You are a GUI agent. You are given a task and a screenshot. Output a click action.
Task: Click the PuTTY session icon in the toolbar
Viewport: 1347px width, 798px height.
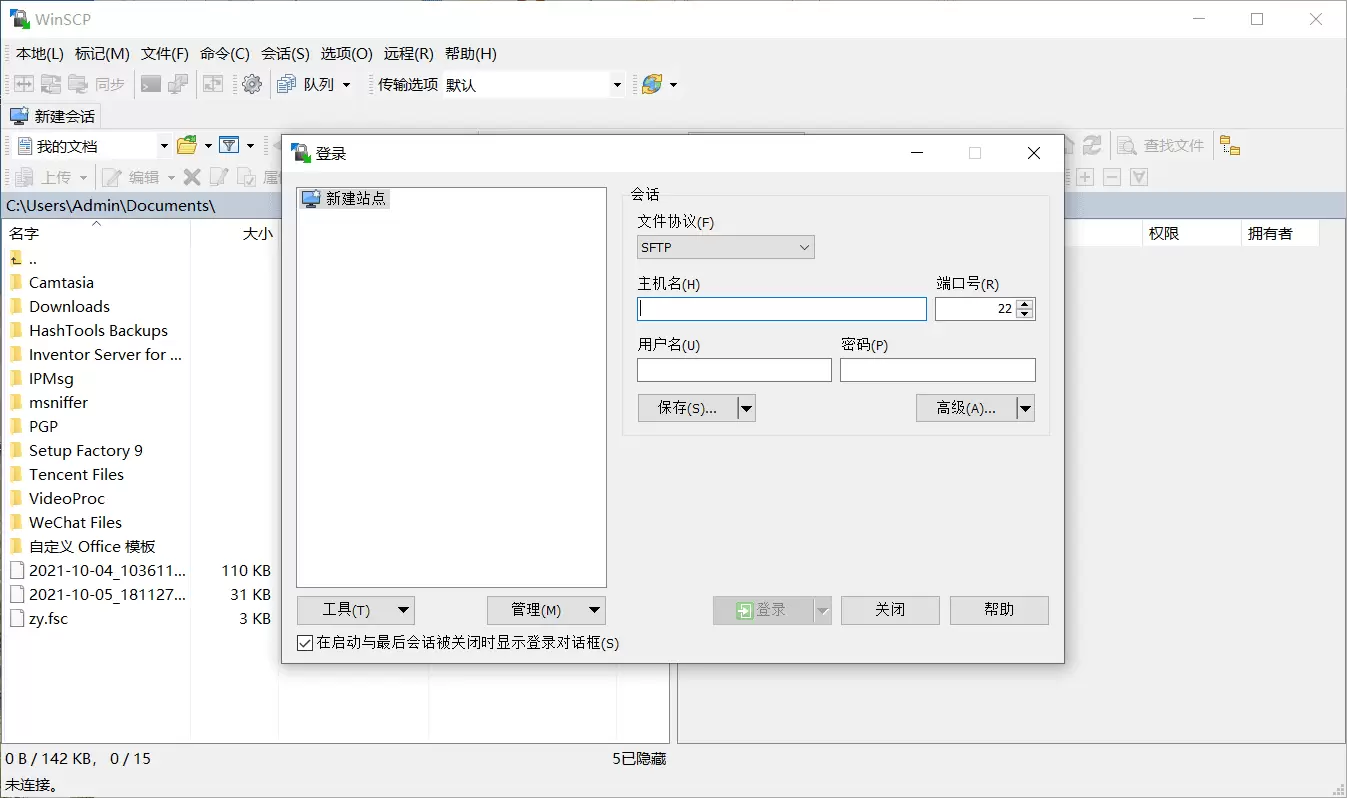pyautogui.click(x=179, y=85)
